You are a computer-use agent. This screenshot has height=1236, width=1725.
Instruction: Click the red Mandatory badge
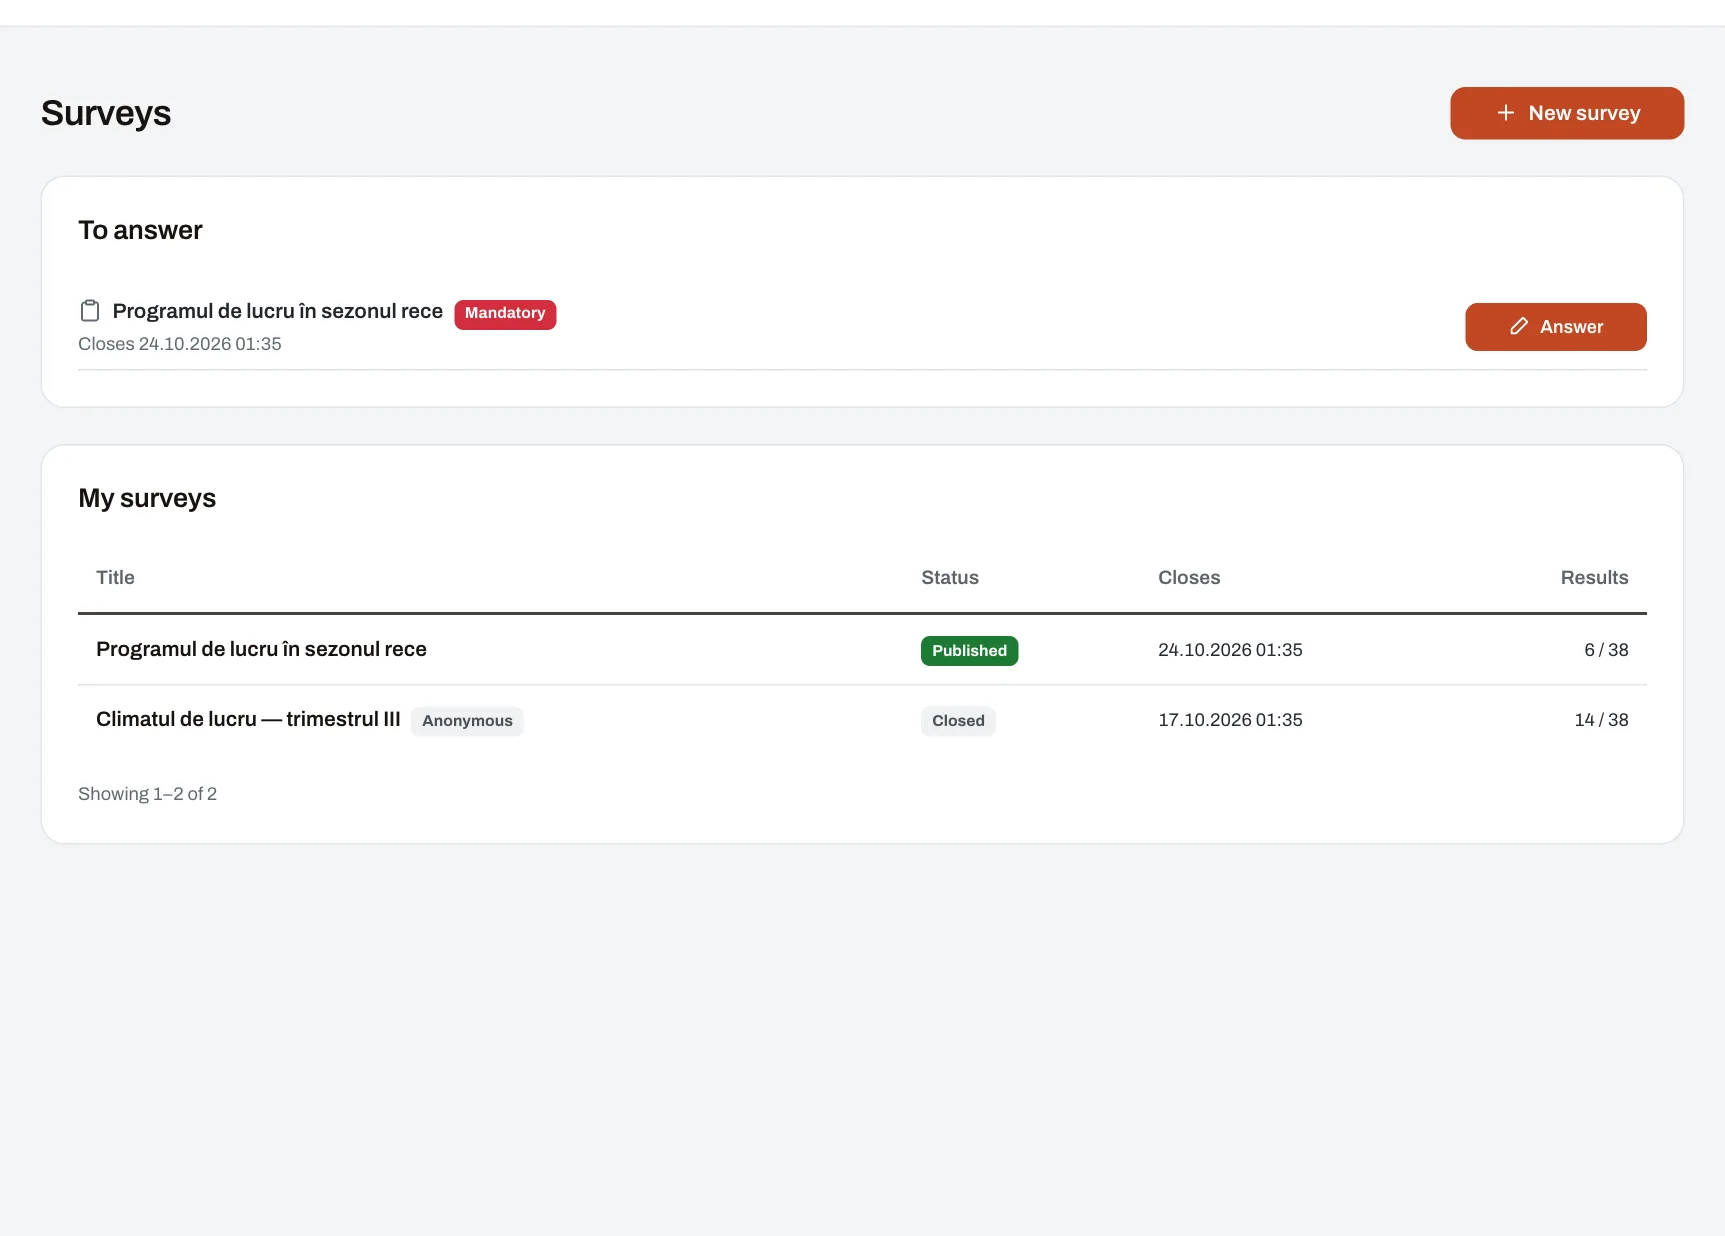click(505, 314)
